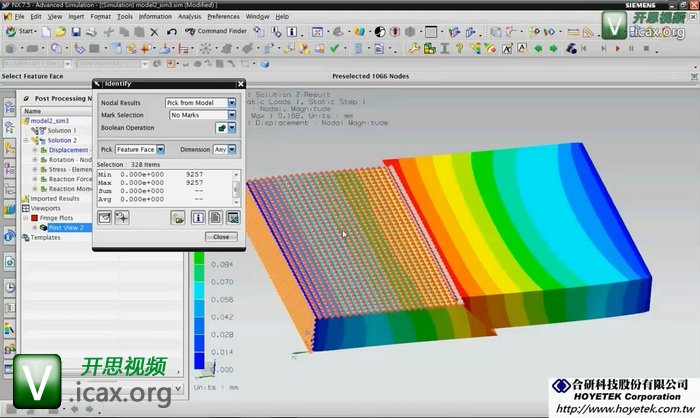Expand the Displacement result node
The width and height of the screenshot is (700, 418).
tap(35, 150)
